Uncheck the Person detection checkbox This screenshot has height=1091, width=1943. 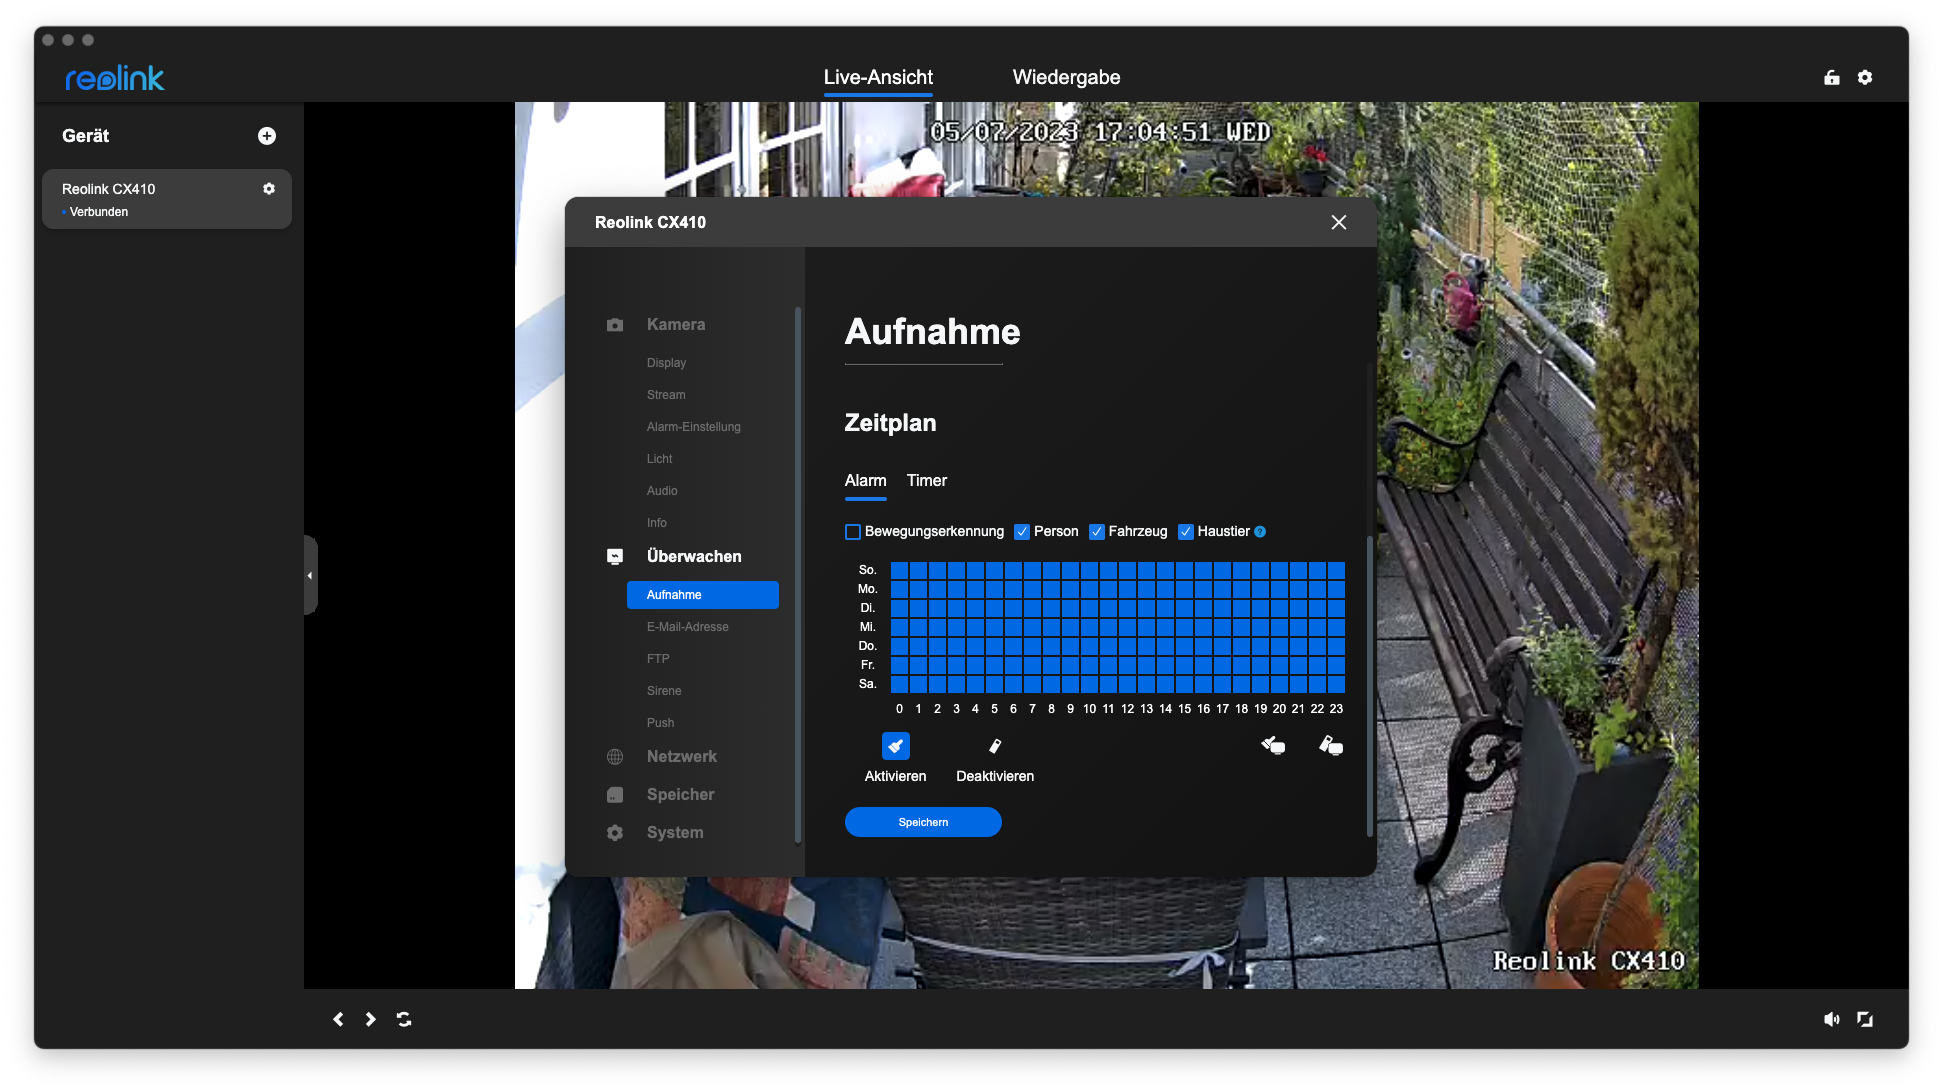[1022, 532]
